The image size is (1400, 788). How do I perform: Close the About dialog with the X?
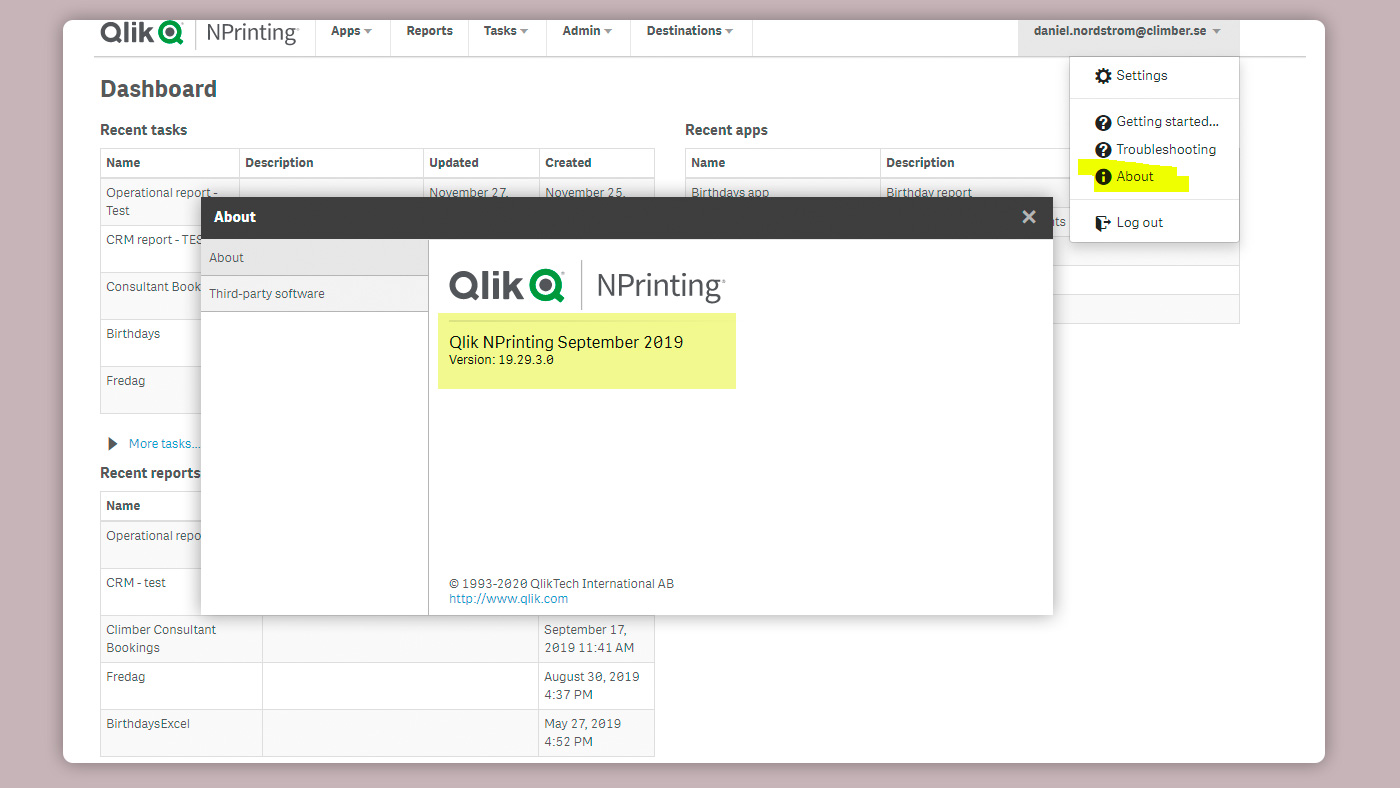pos(1029,217)
